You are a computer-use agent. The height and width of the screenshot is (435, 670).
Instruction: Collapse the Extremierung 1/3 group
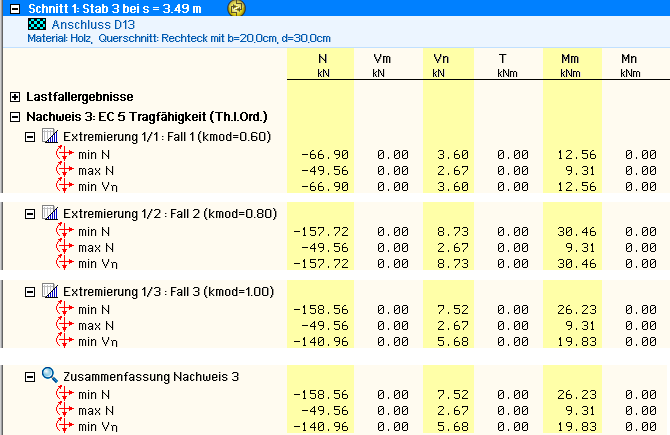coord(30,290)
